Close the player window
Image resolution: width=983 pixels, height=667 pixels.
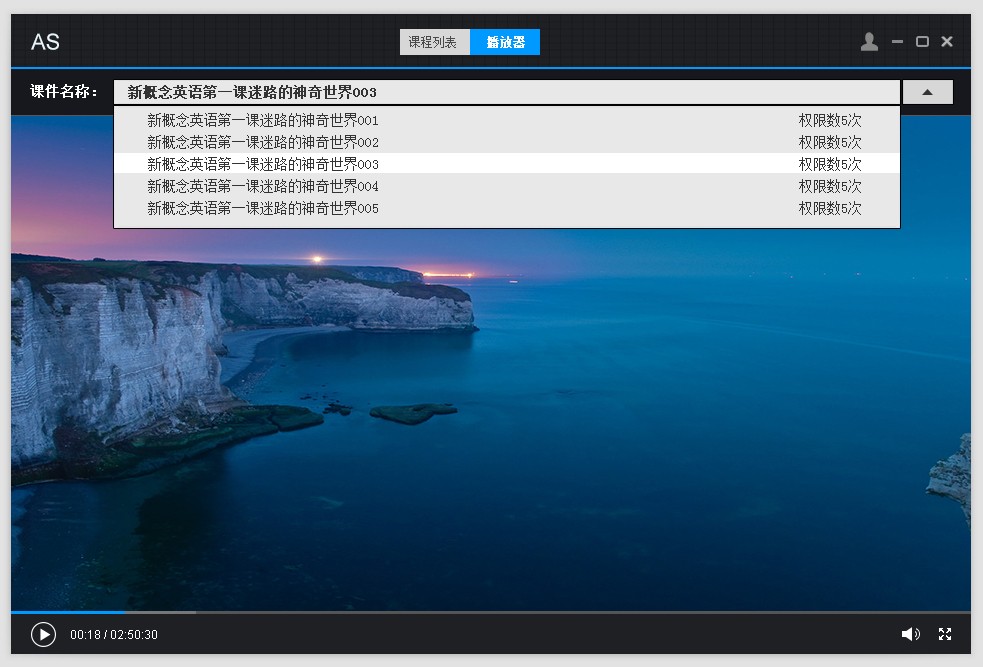point(947,42)
